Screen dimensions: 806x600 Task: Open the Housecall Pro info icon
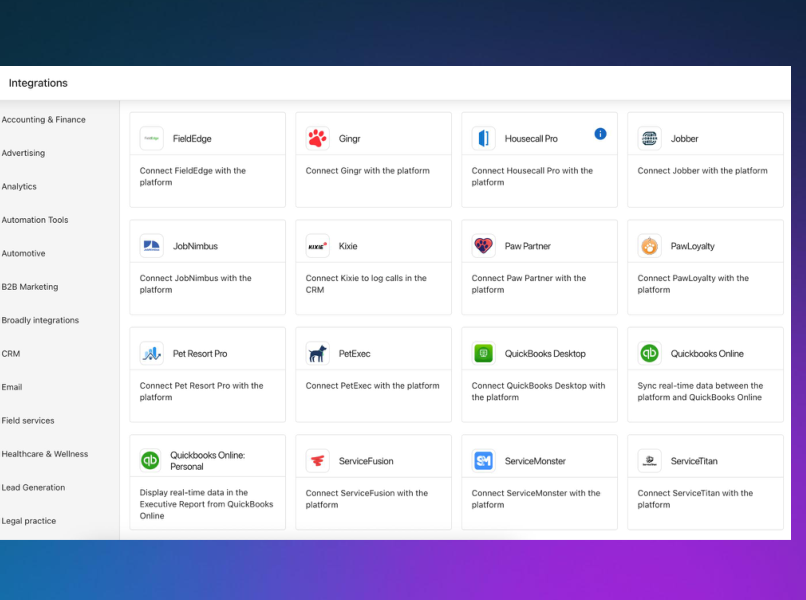(x=600, y=134)
